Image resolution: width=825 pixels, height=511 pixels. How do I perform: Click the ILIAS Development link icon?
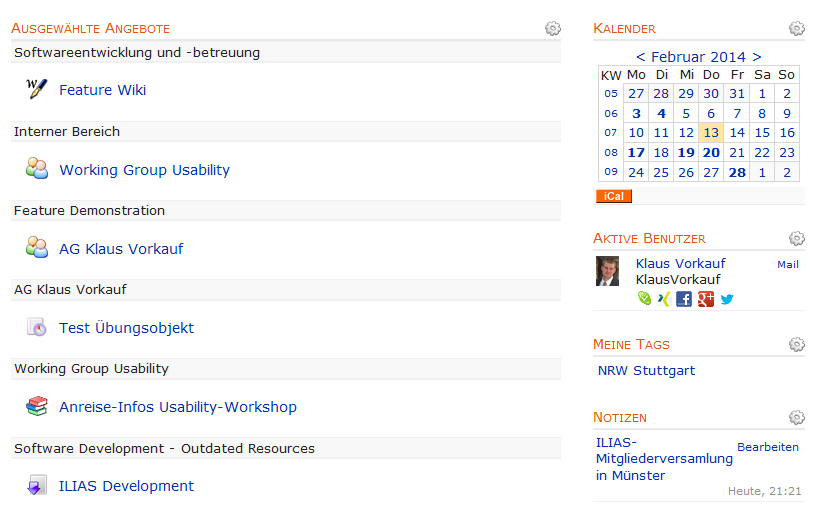(37, 485)
